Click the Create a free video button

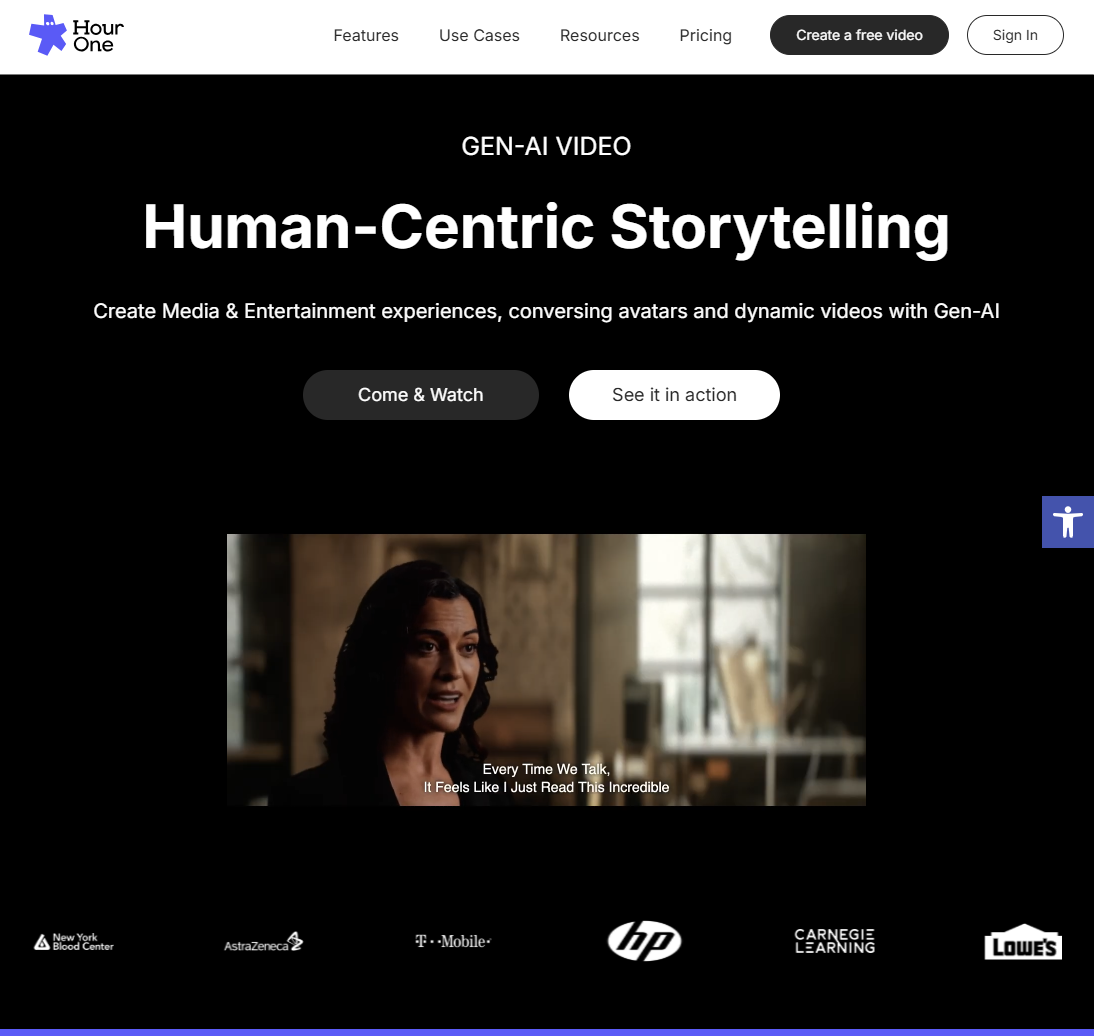859,35
